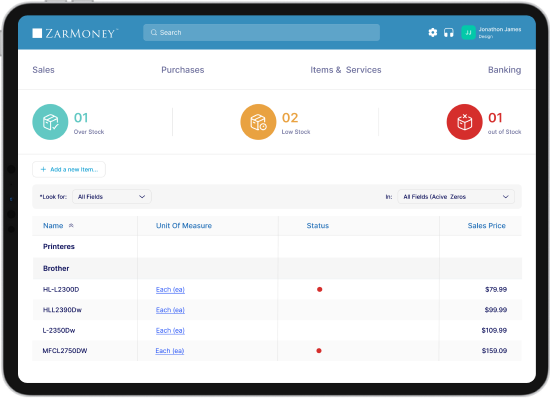
Task: Focus the Search input field
Action: [x=261, y=33]
